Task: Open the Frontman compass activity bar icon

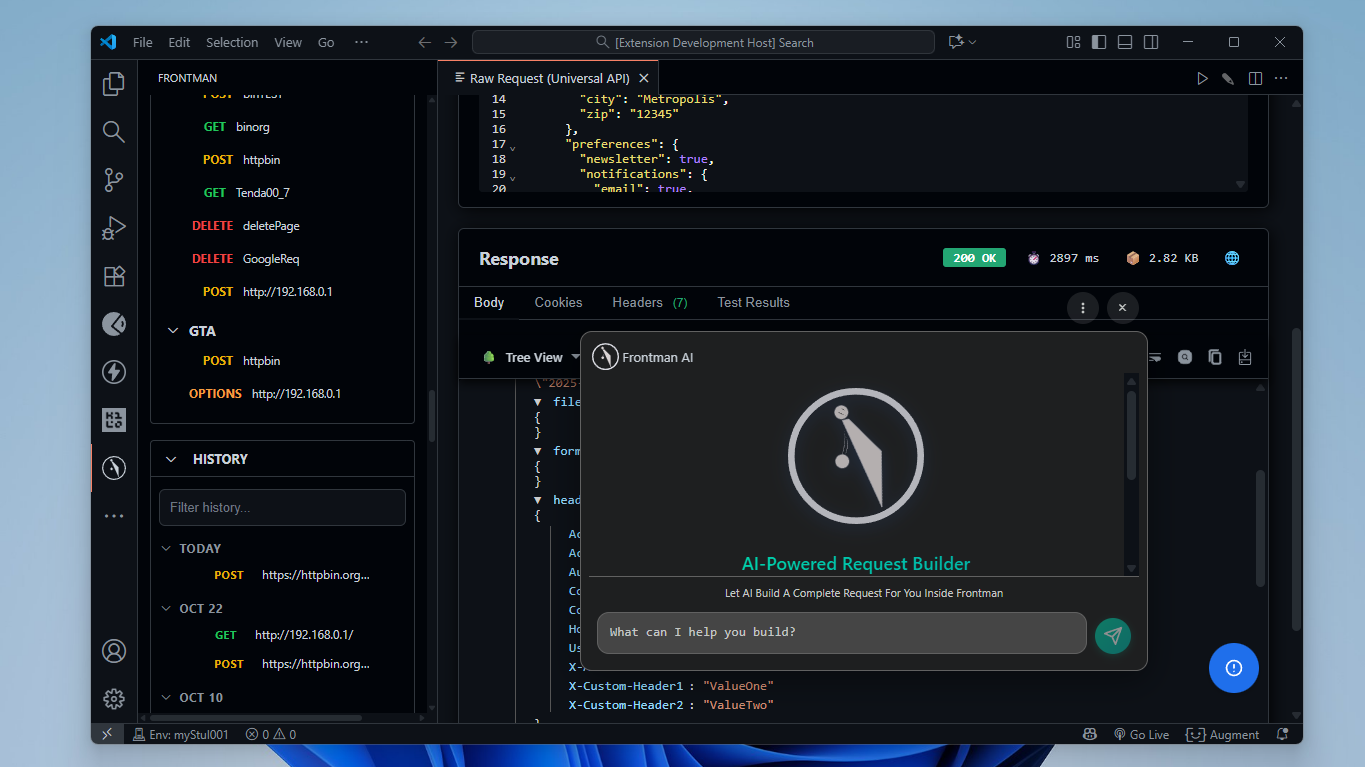Action: 114,468
